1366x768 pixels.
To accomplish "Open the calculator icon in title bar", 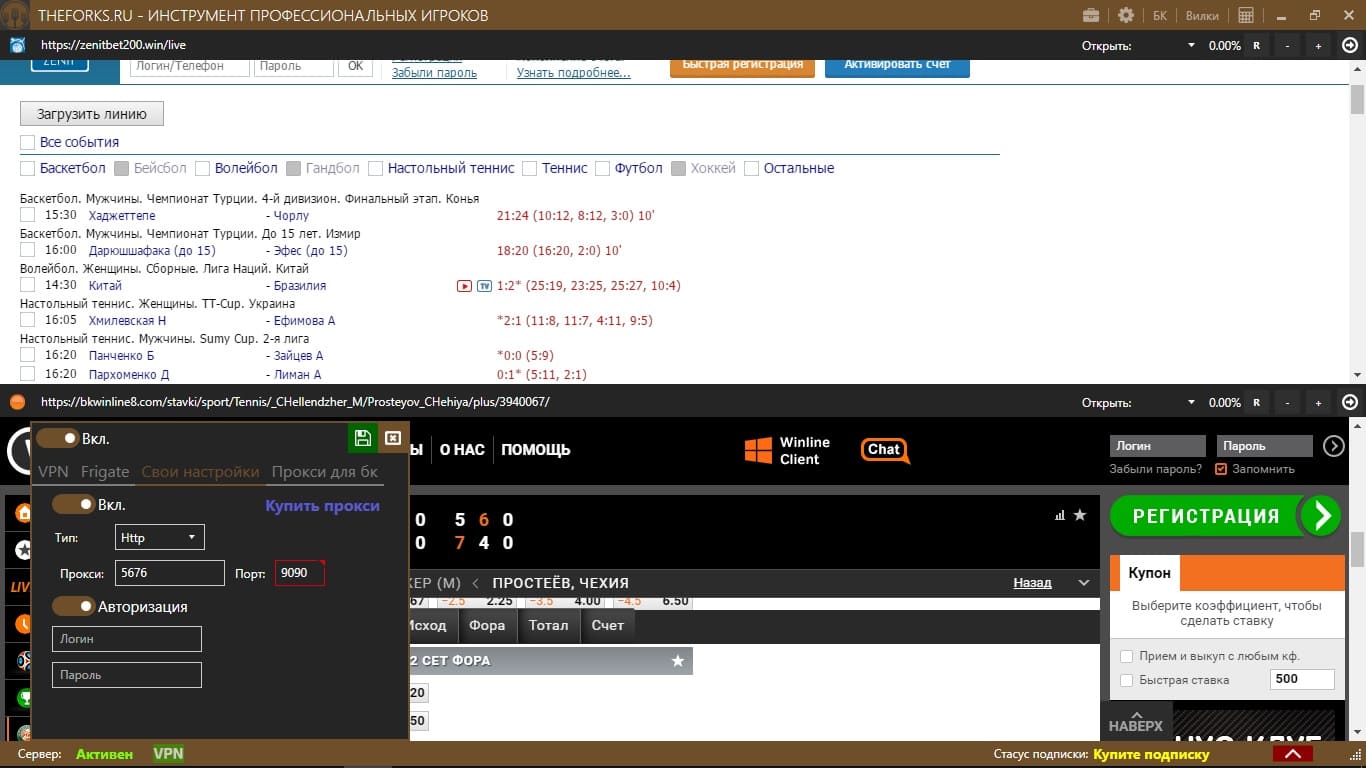I will point(1246,15).
